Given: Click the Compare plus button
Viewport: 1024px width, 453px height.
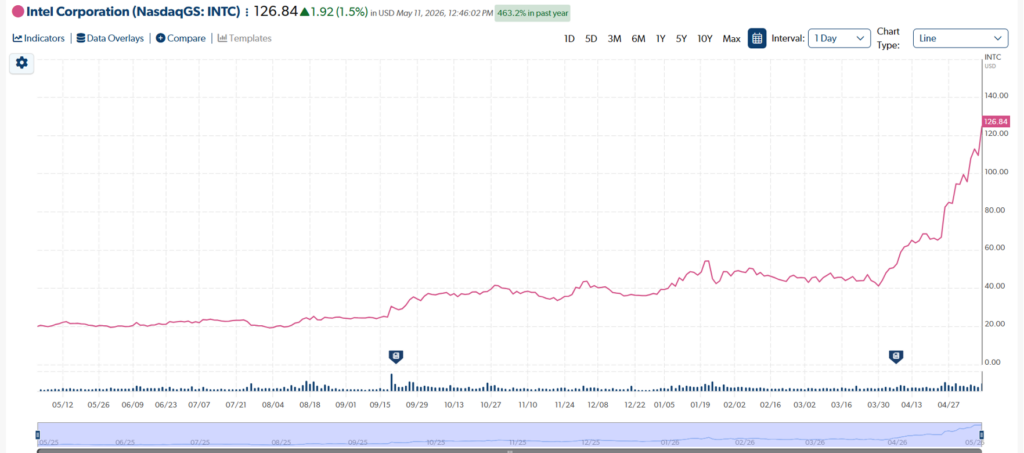Looking at the screenshot, I should click(160, 39).
